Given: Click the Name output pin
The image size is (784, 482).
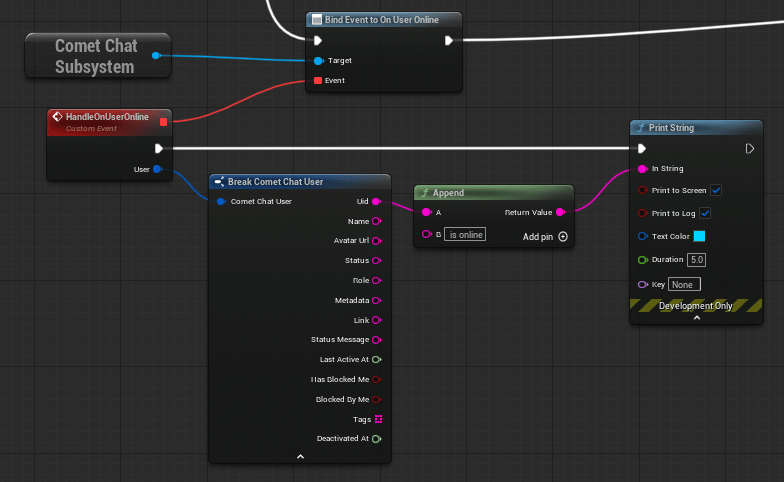Looking at the screenshot, I should pos(376,221).
